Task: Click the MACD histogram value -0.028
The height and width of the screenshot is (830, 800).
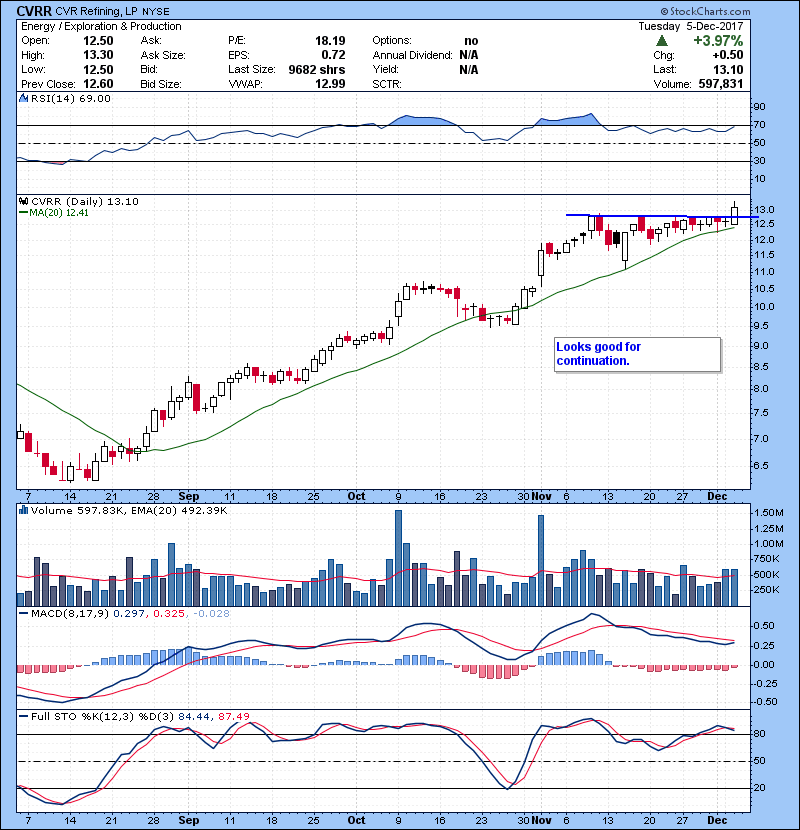Action: coord(212,614)
